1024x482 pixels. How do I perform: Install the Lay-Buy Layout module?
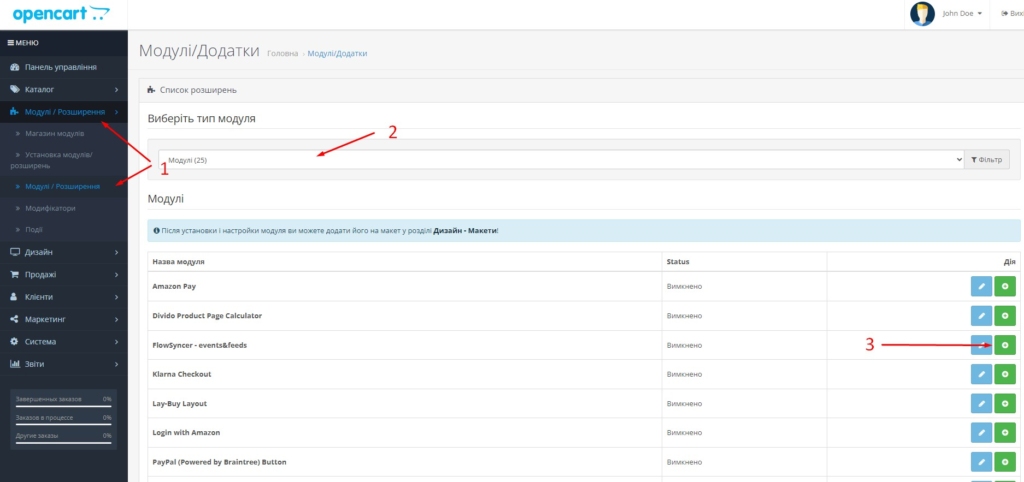(1005, 403)
